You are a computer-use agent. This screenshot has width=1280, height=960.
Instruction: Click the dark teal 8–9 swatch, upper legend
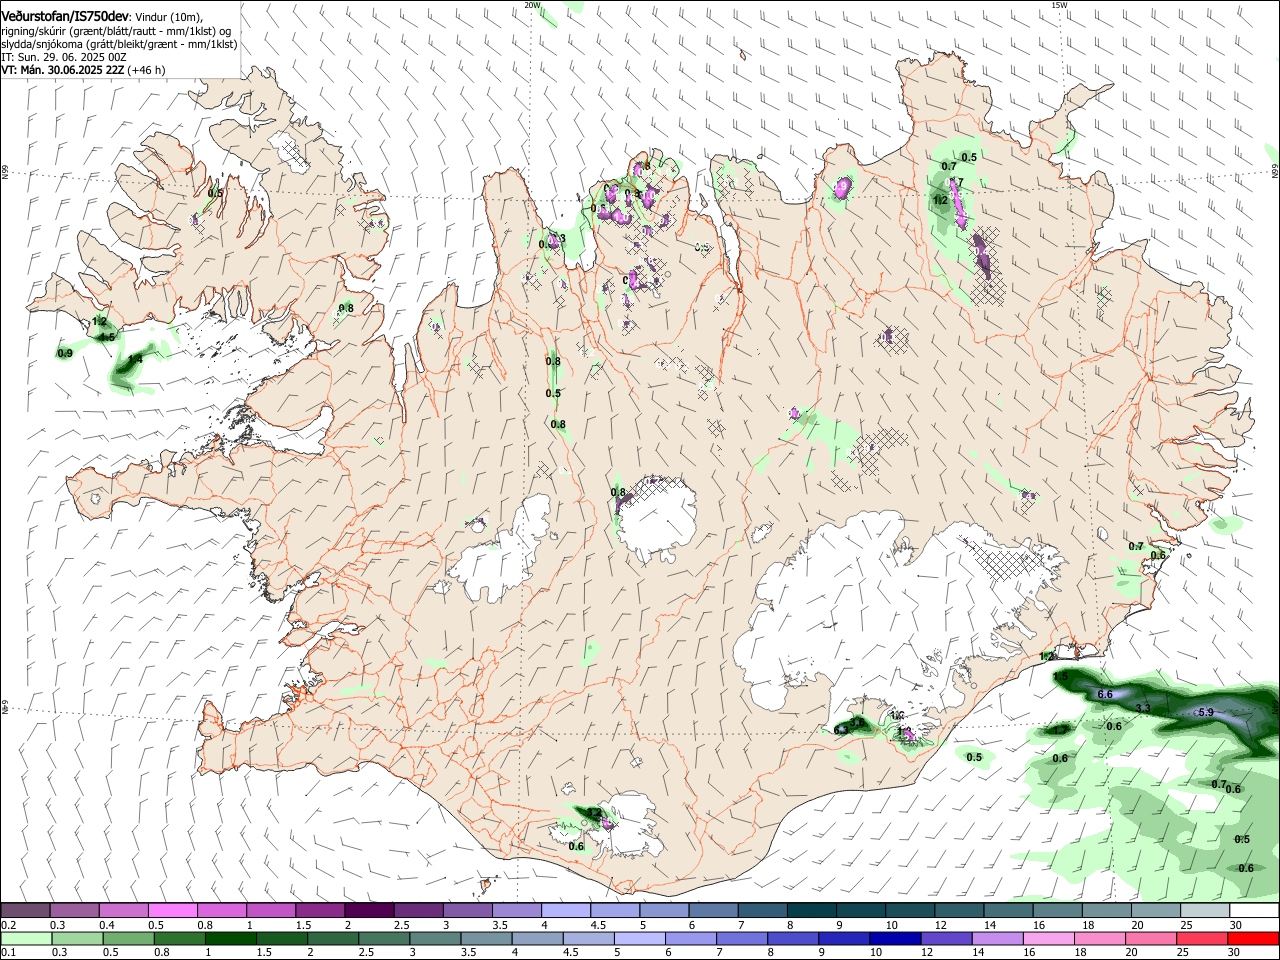point(811,911)
